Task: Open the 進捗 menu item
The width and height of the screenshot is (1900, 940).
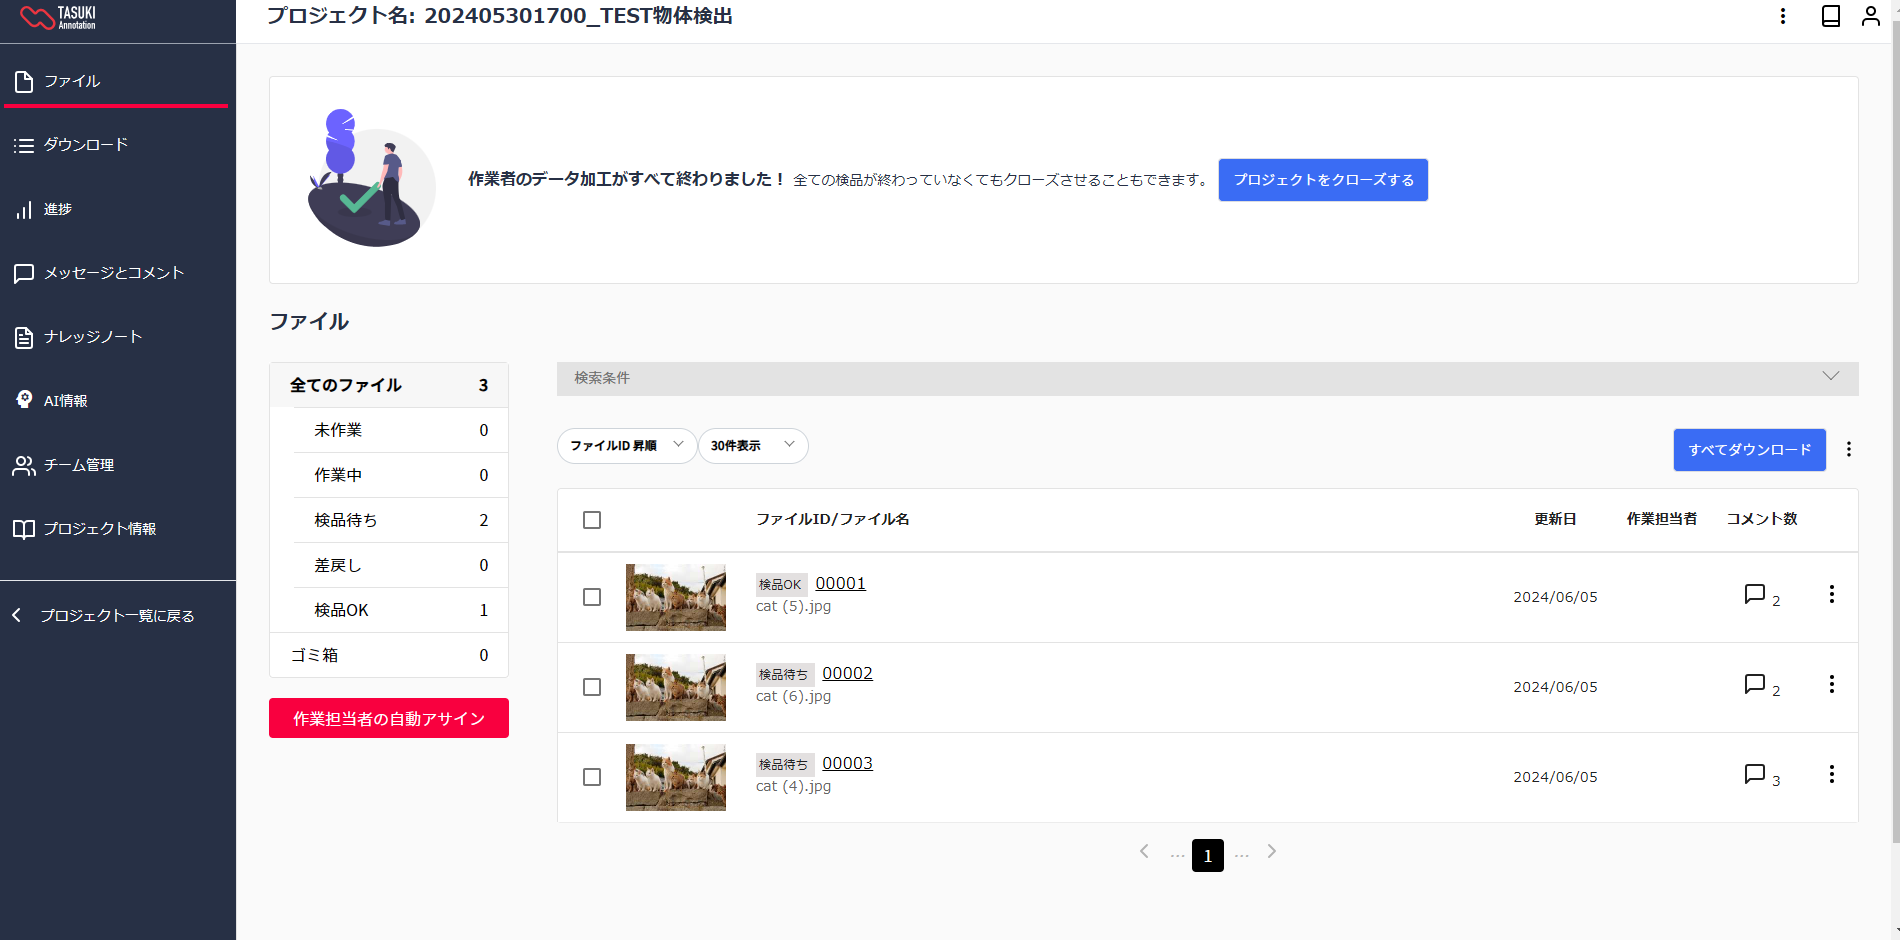Action: (x=117, y=210)
